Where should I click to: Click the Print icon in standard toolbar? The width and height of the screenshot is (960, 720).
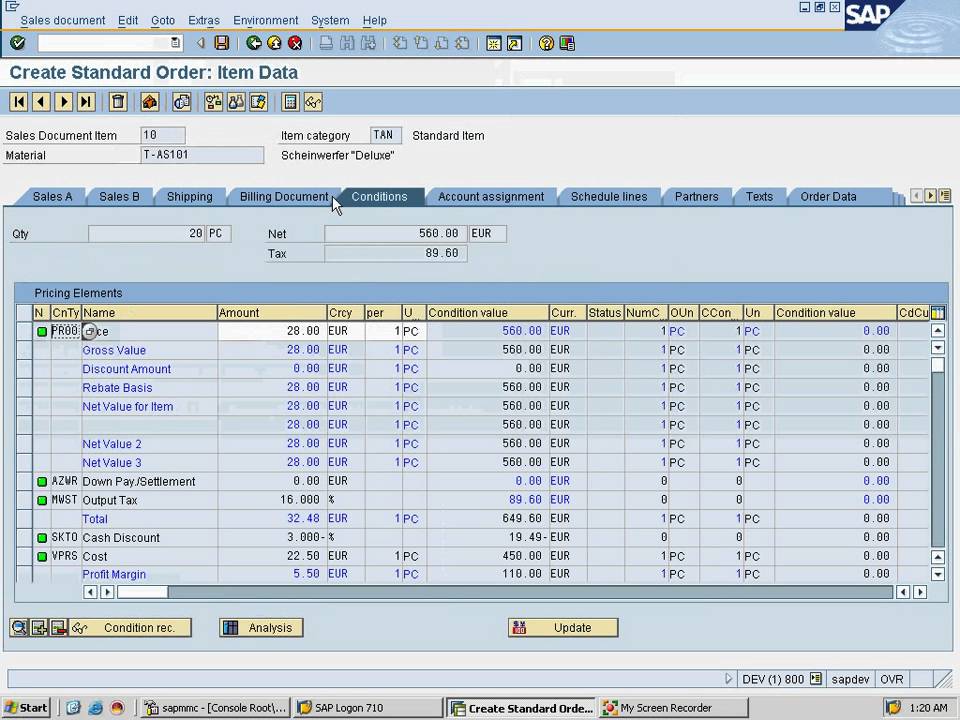point(326,43)
